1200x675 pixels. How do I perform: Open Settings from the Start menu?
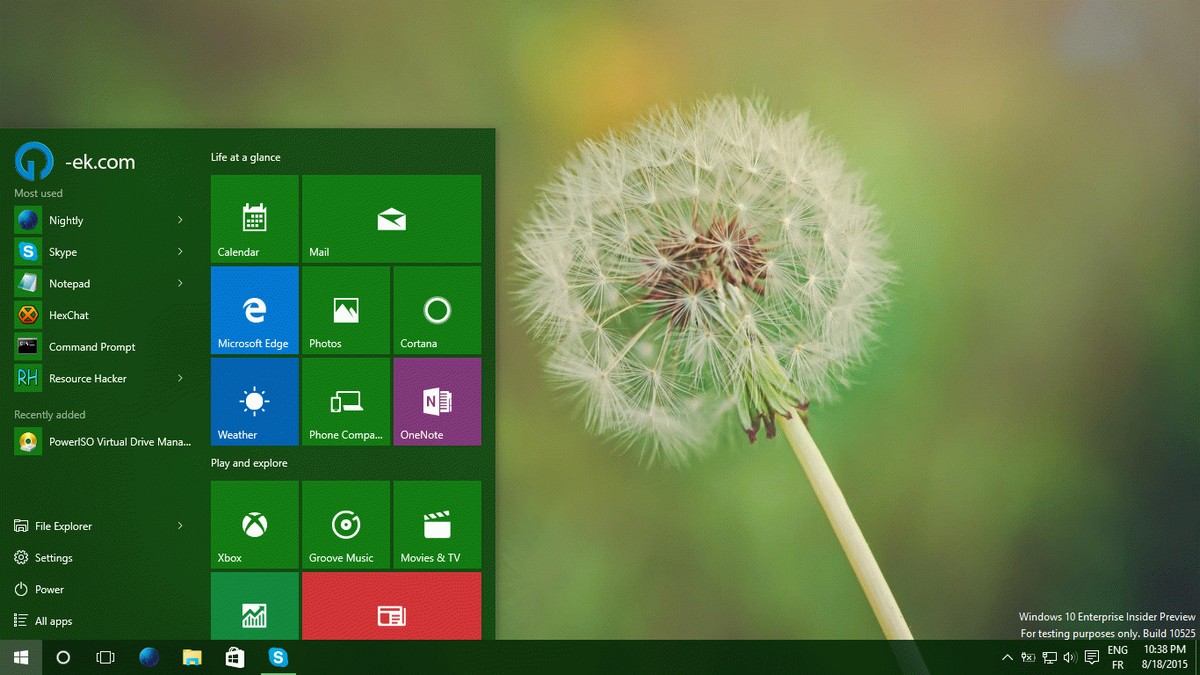pos(50,557)
